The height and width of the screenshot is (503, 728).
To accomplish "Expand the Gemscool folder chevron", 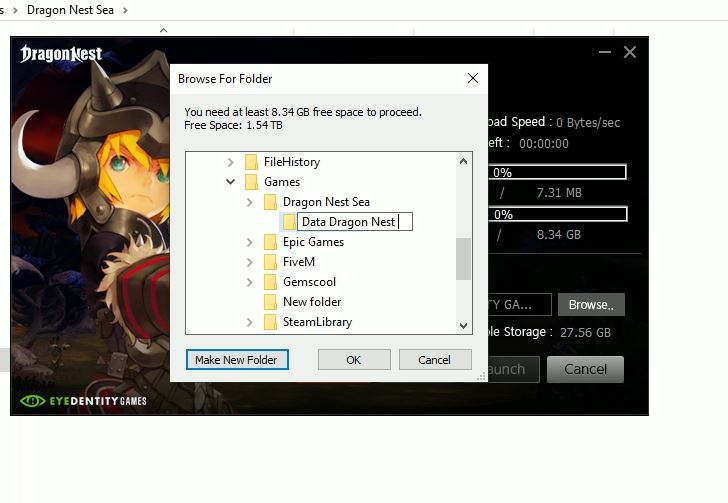I will [x=249, y=282].
